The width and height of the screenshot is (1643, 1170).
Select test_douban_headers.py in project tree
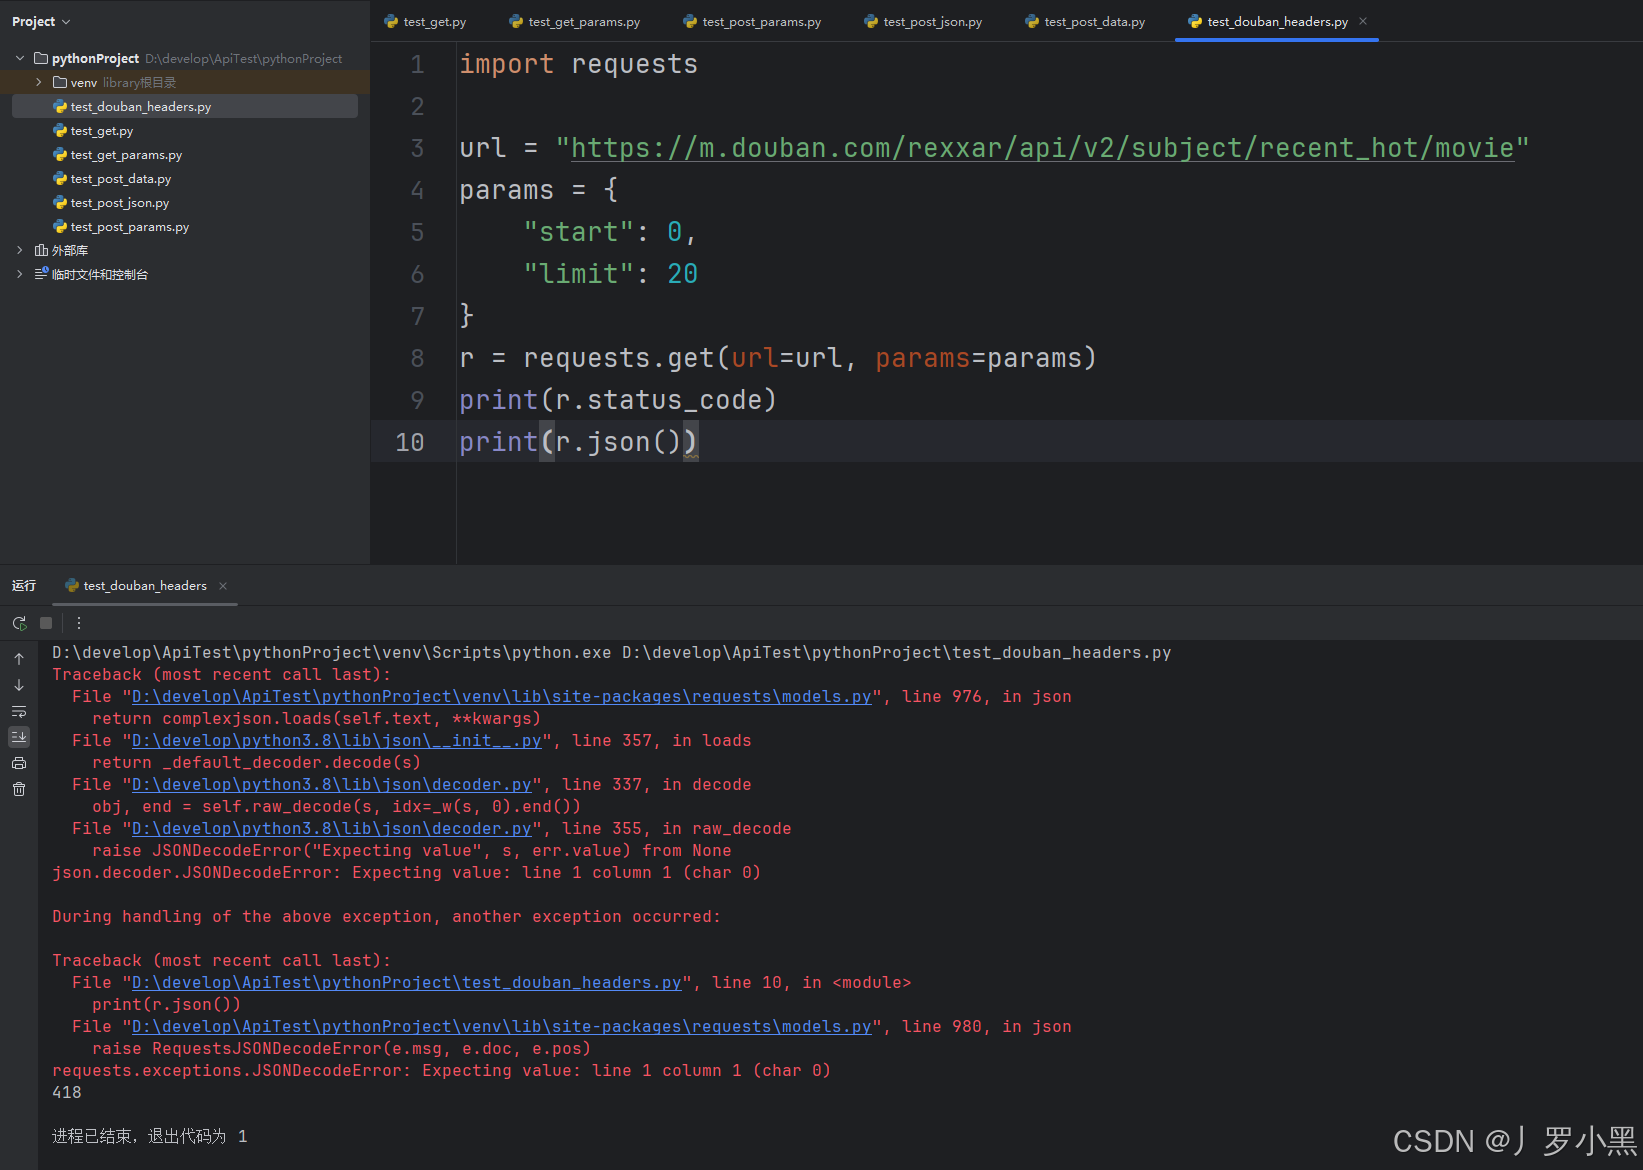pos(185,106)
